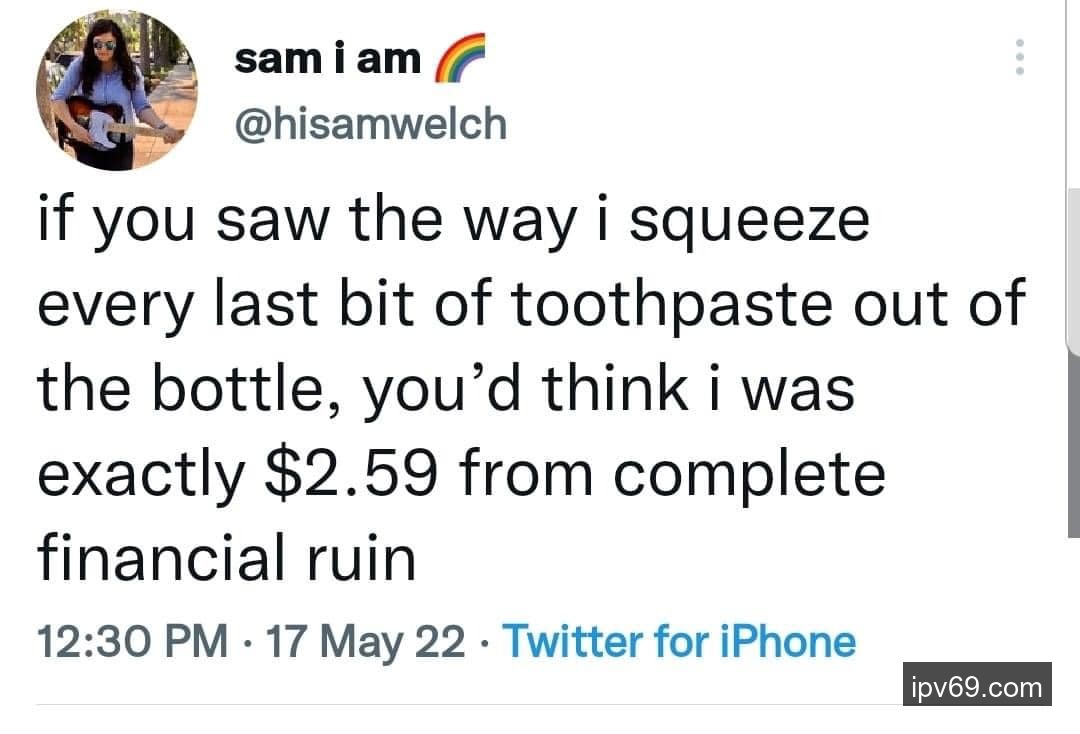
Task: Click the display name "sam i am"
Action: coord(327,59)
